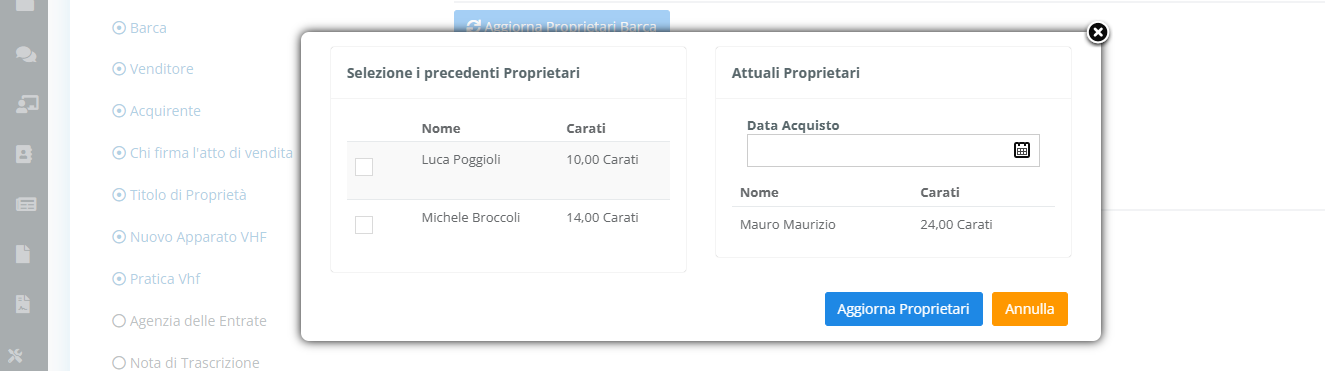Close the dialog with the X icon
This screenshot has height=371, width=1325.
[x=1097, y=33]
